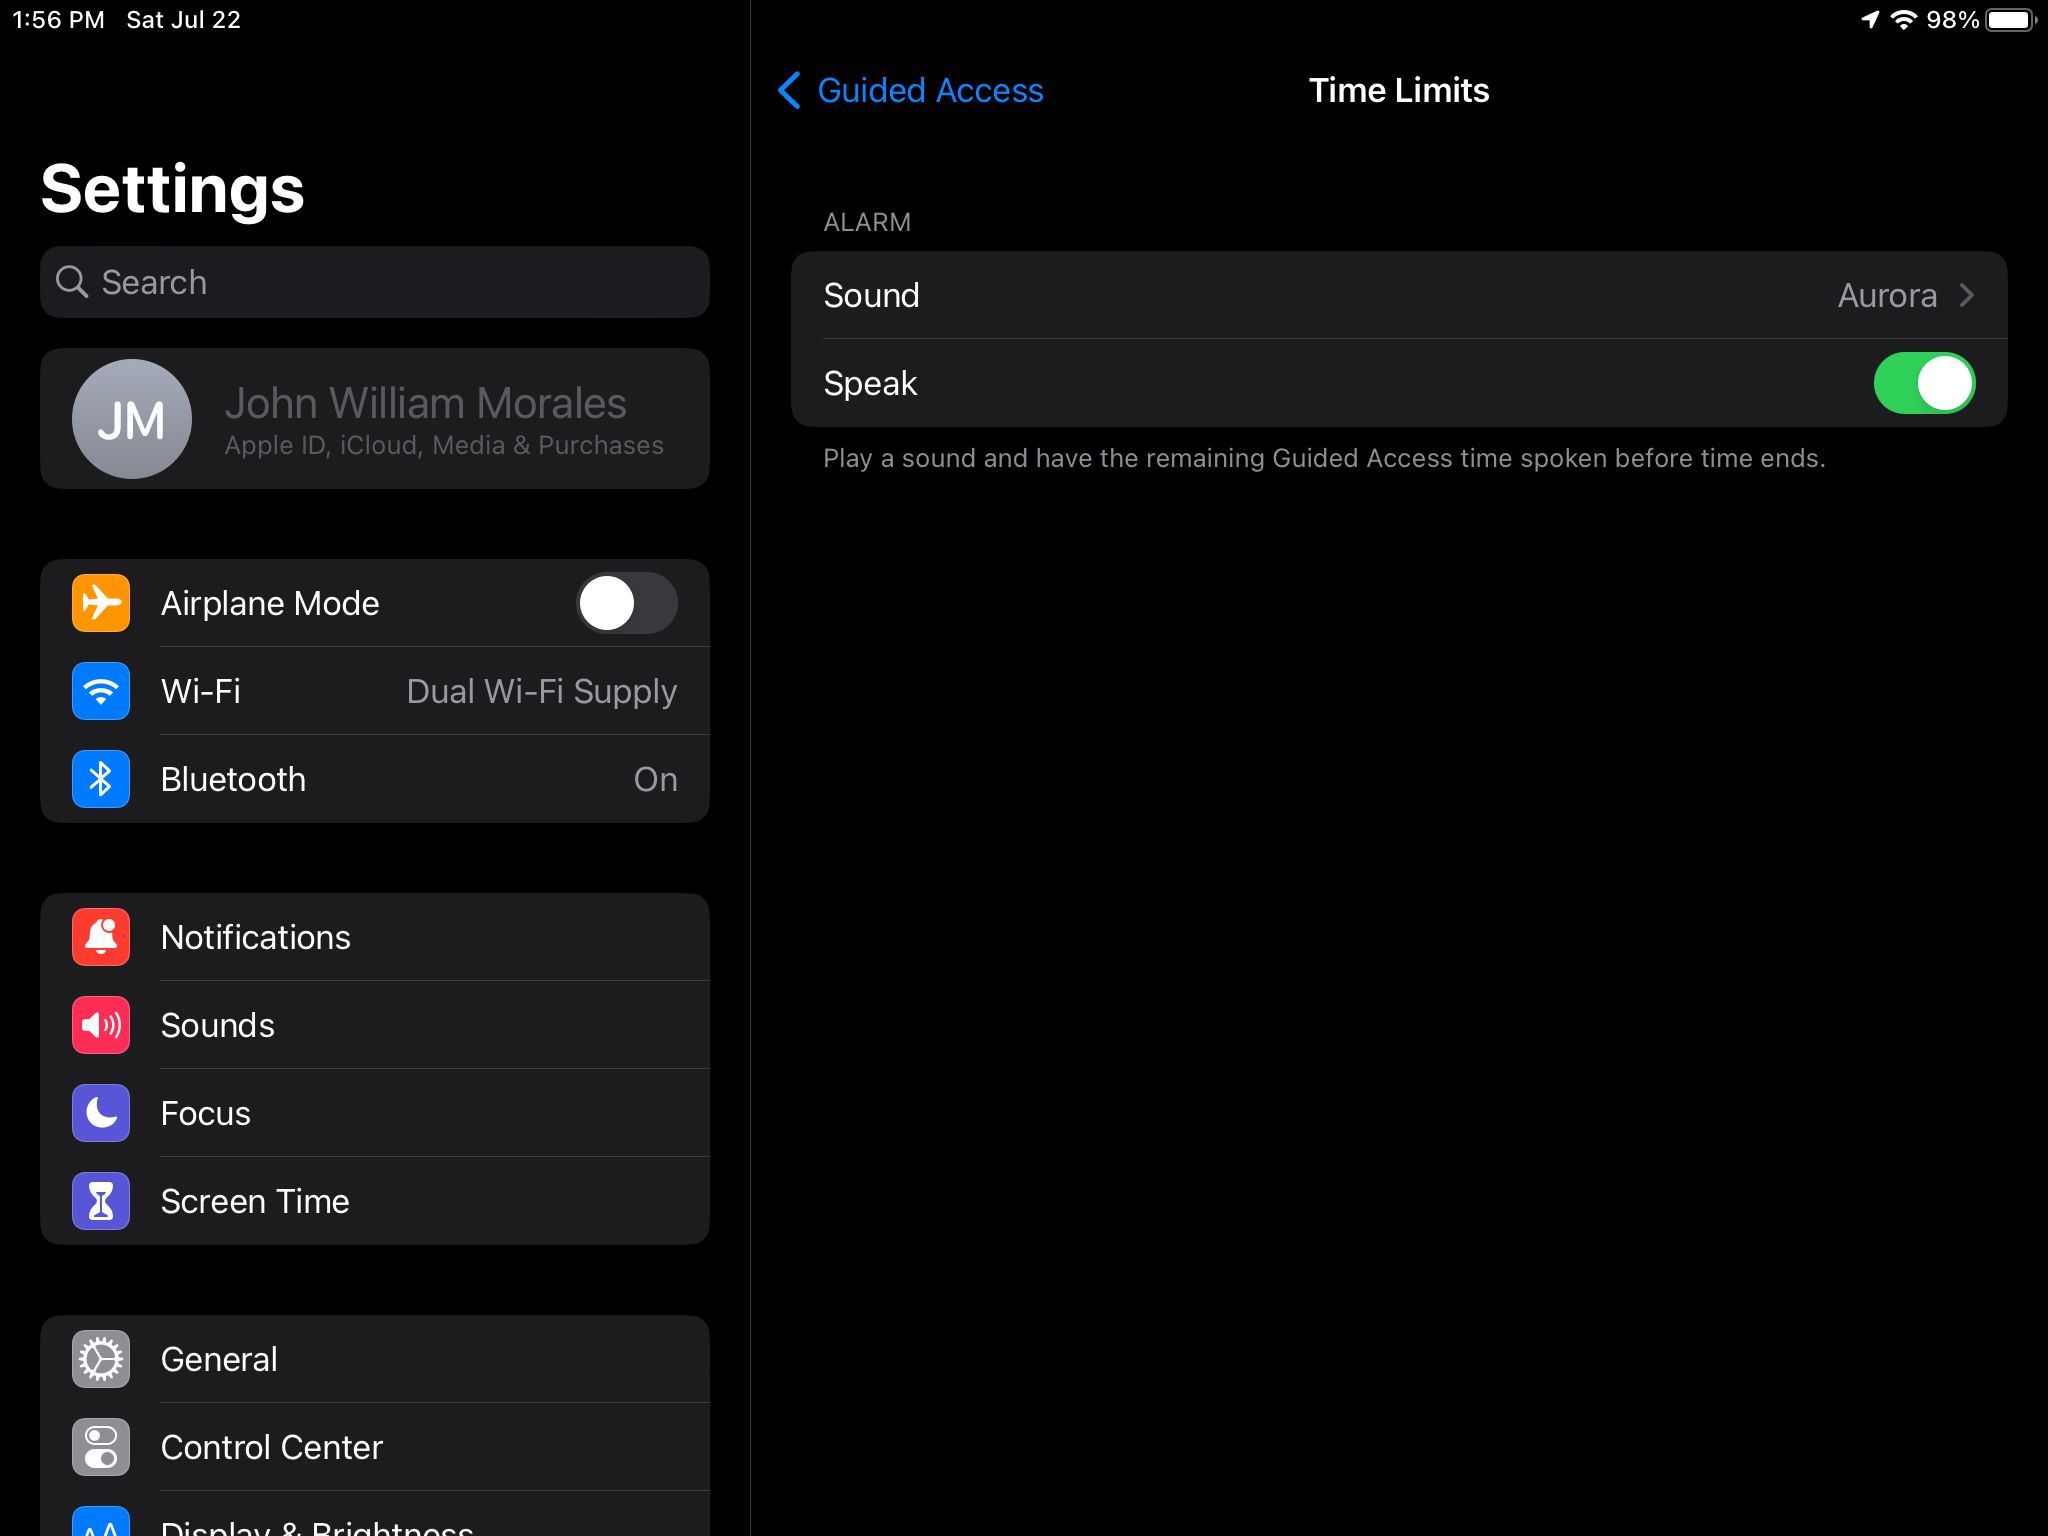Toggle the Airplane Mode switch off
This screenshot has height=1536, width=2048.
[628, 602]
